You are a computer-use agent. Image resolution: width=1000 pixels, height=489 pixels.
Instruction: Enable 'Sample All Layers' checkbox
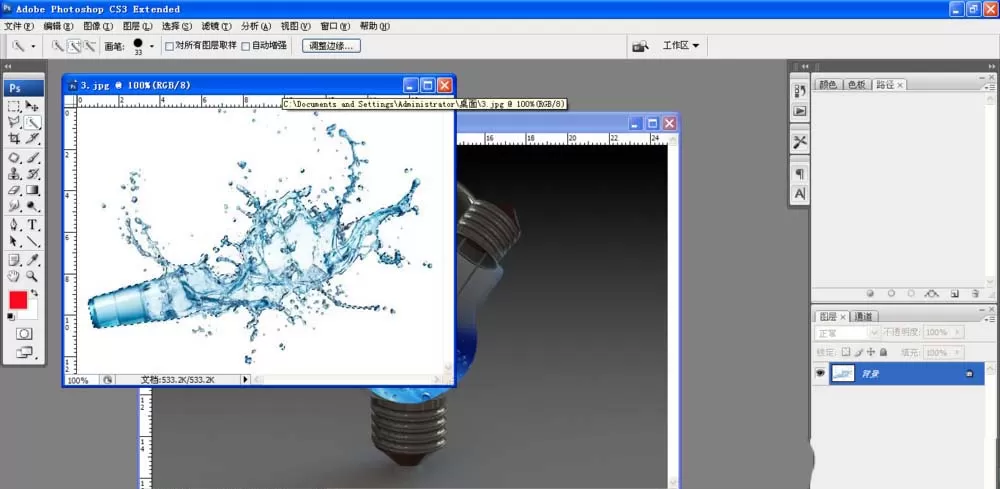pyautogui.click(x=169, y=46)
